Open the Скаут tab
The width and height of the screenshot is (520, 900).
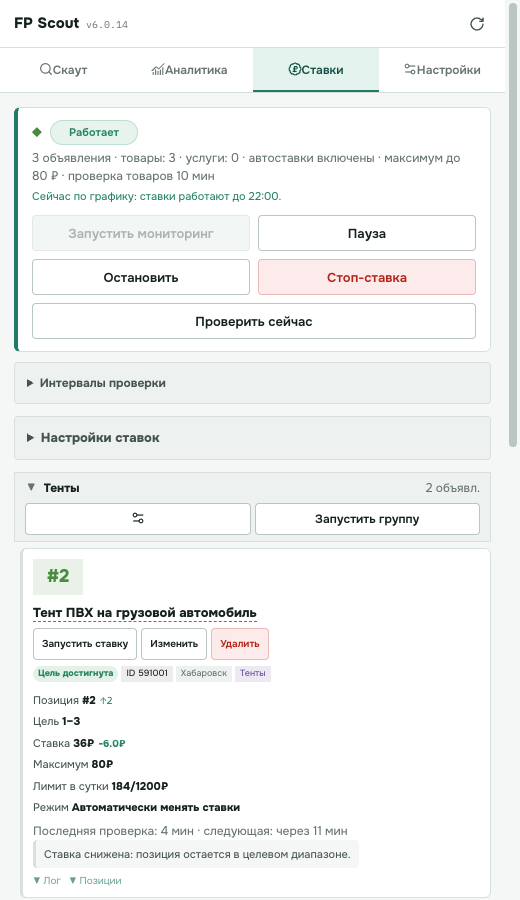point(64,70)
